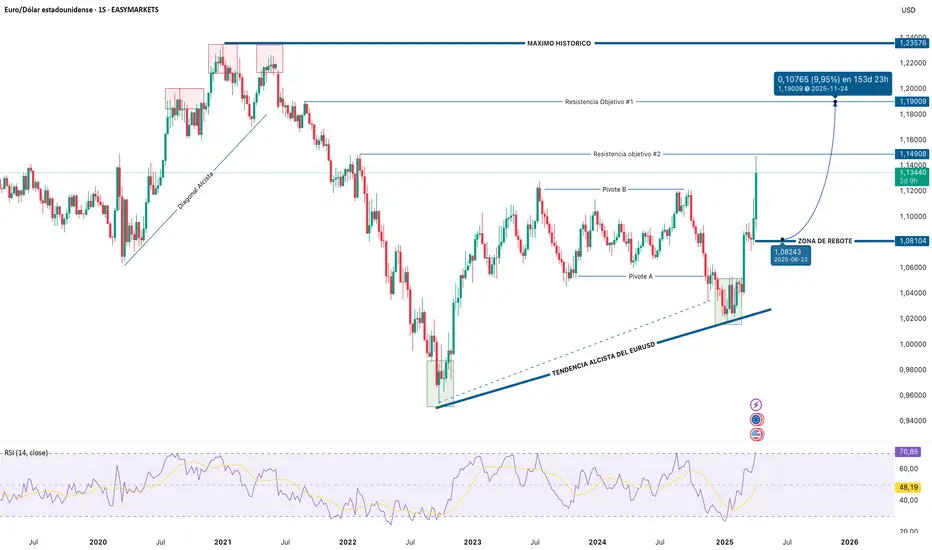Screen dimensions: 932x550
Task: Click the purple 70,85 RSI value tag
Action: 908,452
